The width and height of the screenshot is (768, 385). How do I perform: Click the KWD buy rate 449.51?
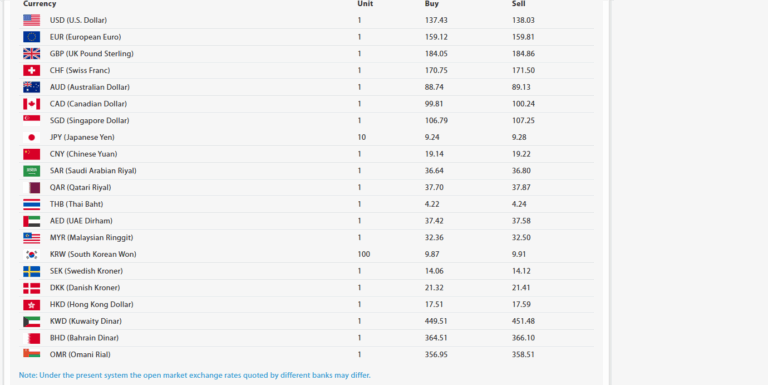436,321
